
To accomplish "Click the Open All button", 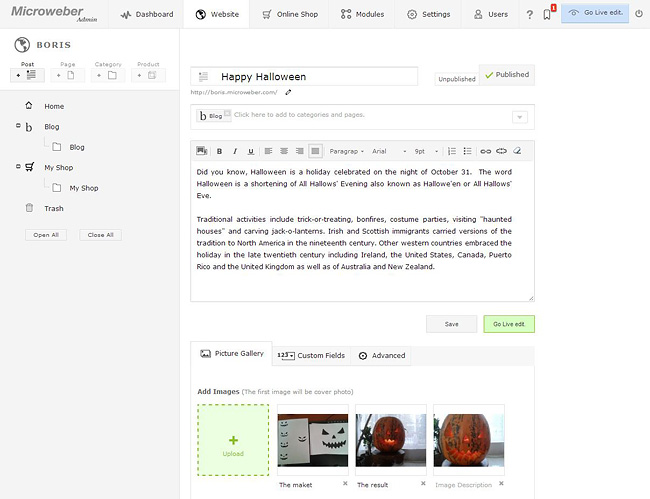I will pyautogui.click(x=46, y=235).
